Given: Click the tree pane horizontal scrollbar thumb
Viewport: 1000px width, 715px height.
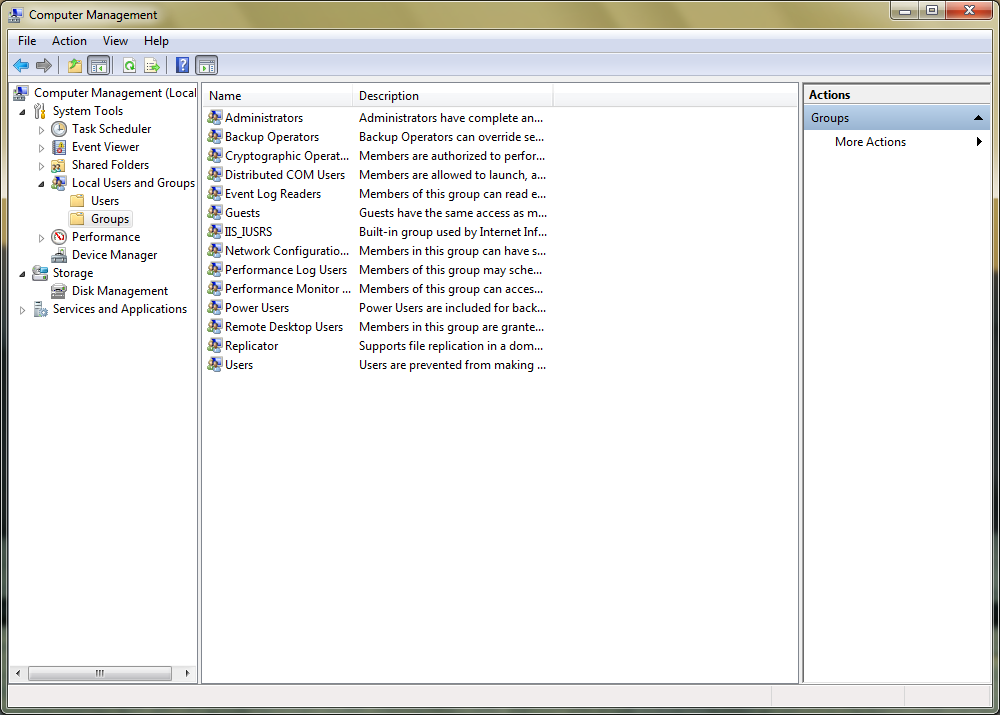Looking at the screenshot, I should tap(99, 673).
